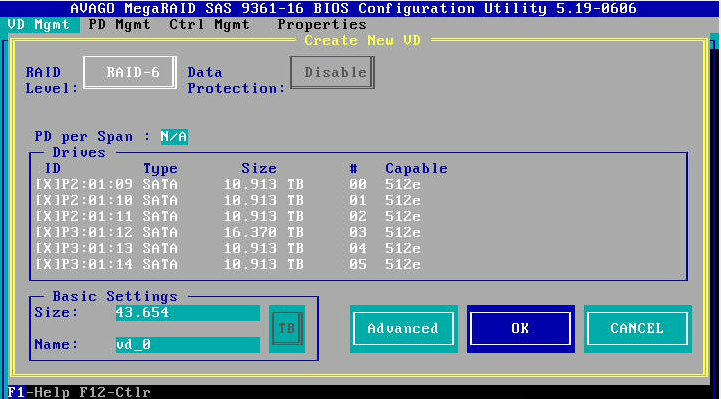Click F12-Ctlr in the status bar
721x399 pixels.
115,392
